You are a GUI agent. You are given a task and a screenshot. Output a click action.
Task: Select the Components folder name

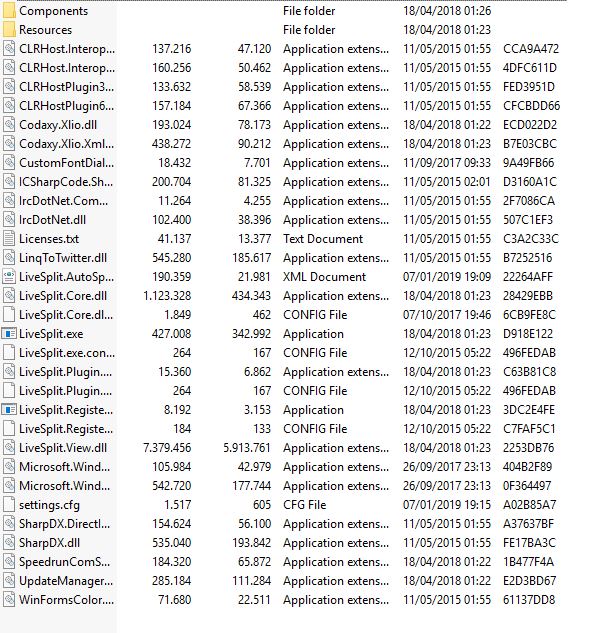click(53, 11)
